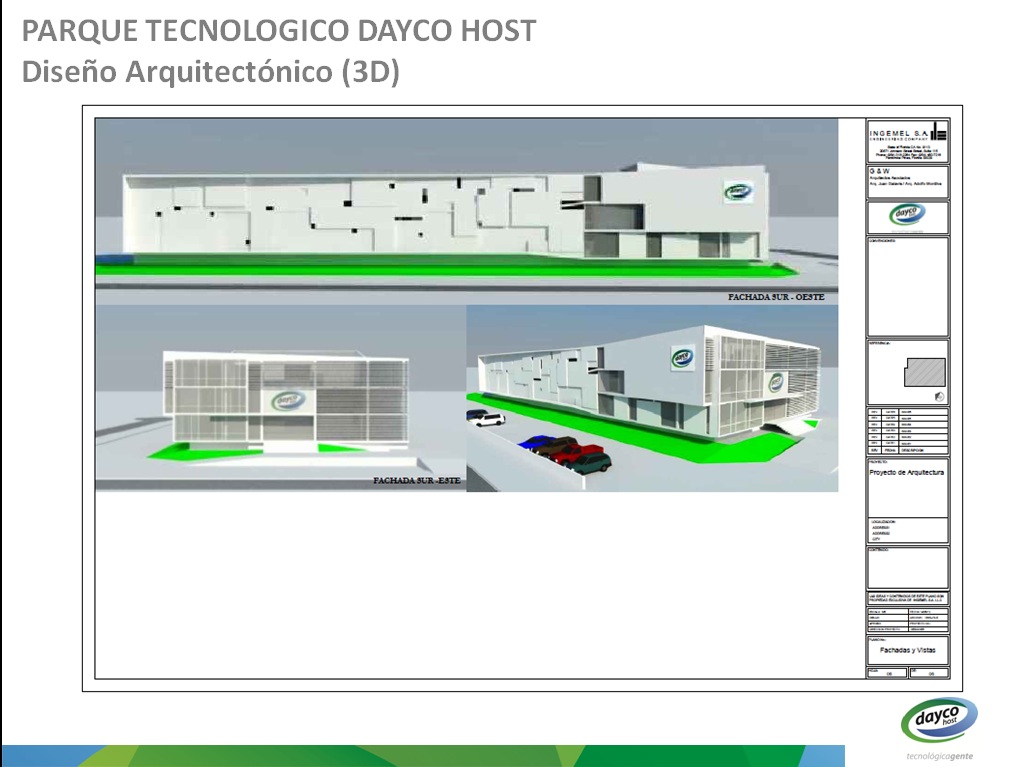
Task: Click the revision table in the title block
Action: 907,431
